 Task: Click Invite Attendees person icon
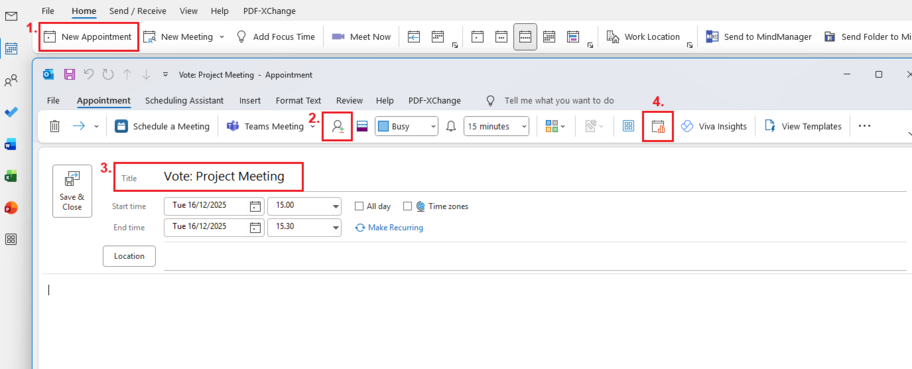coord(338,126)
